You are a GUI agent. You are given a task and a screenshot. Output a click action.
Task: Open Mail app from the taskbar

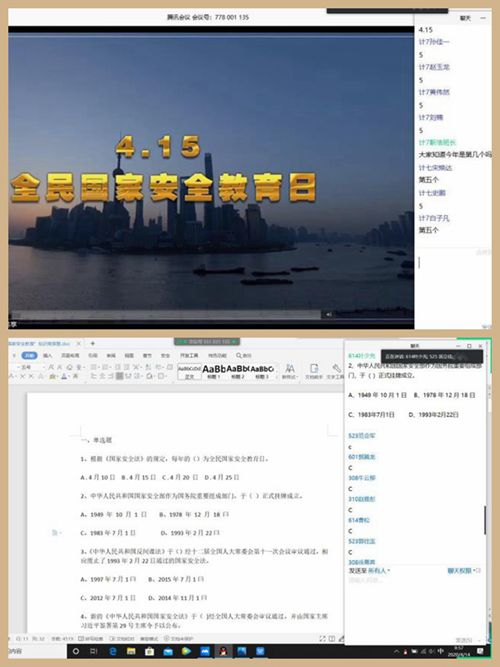pos(168,651)
